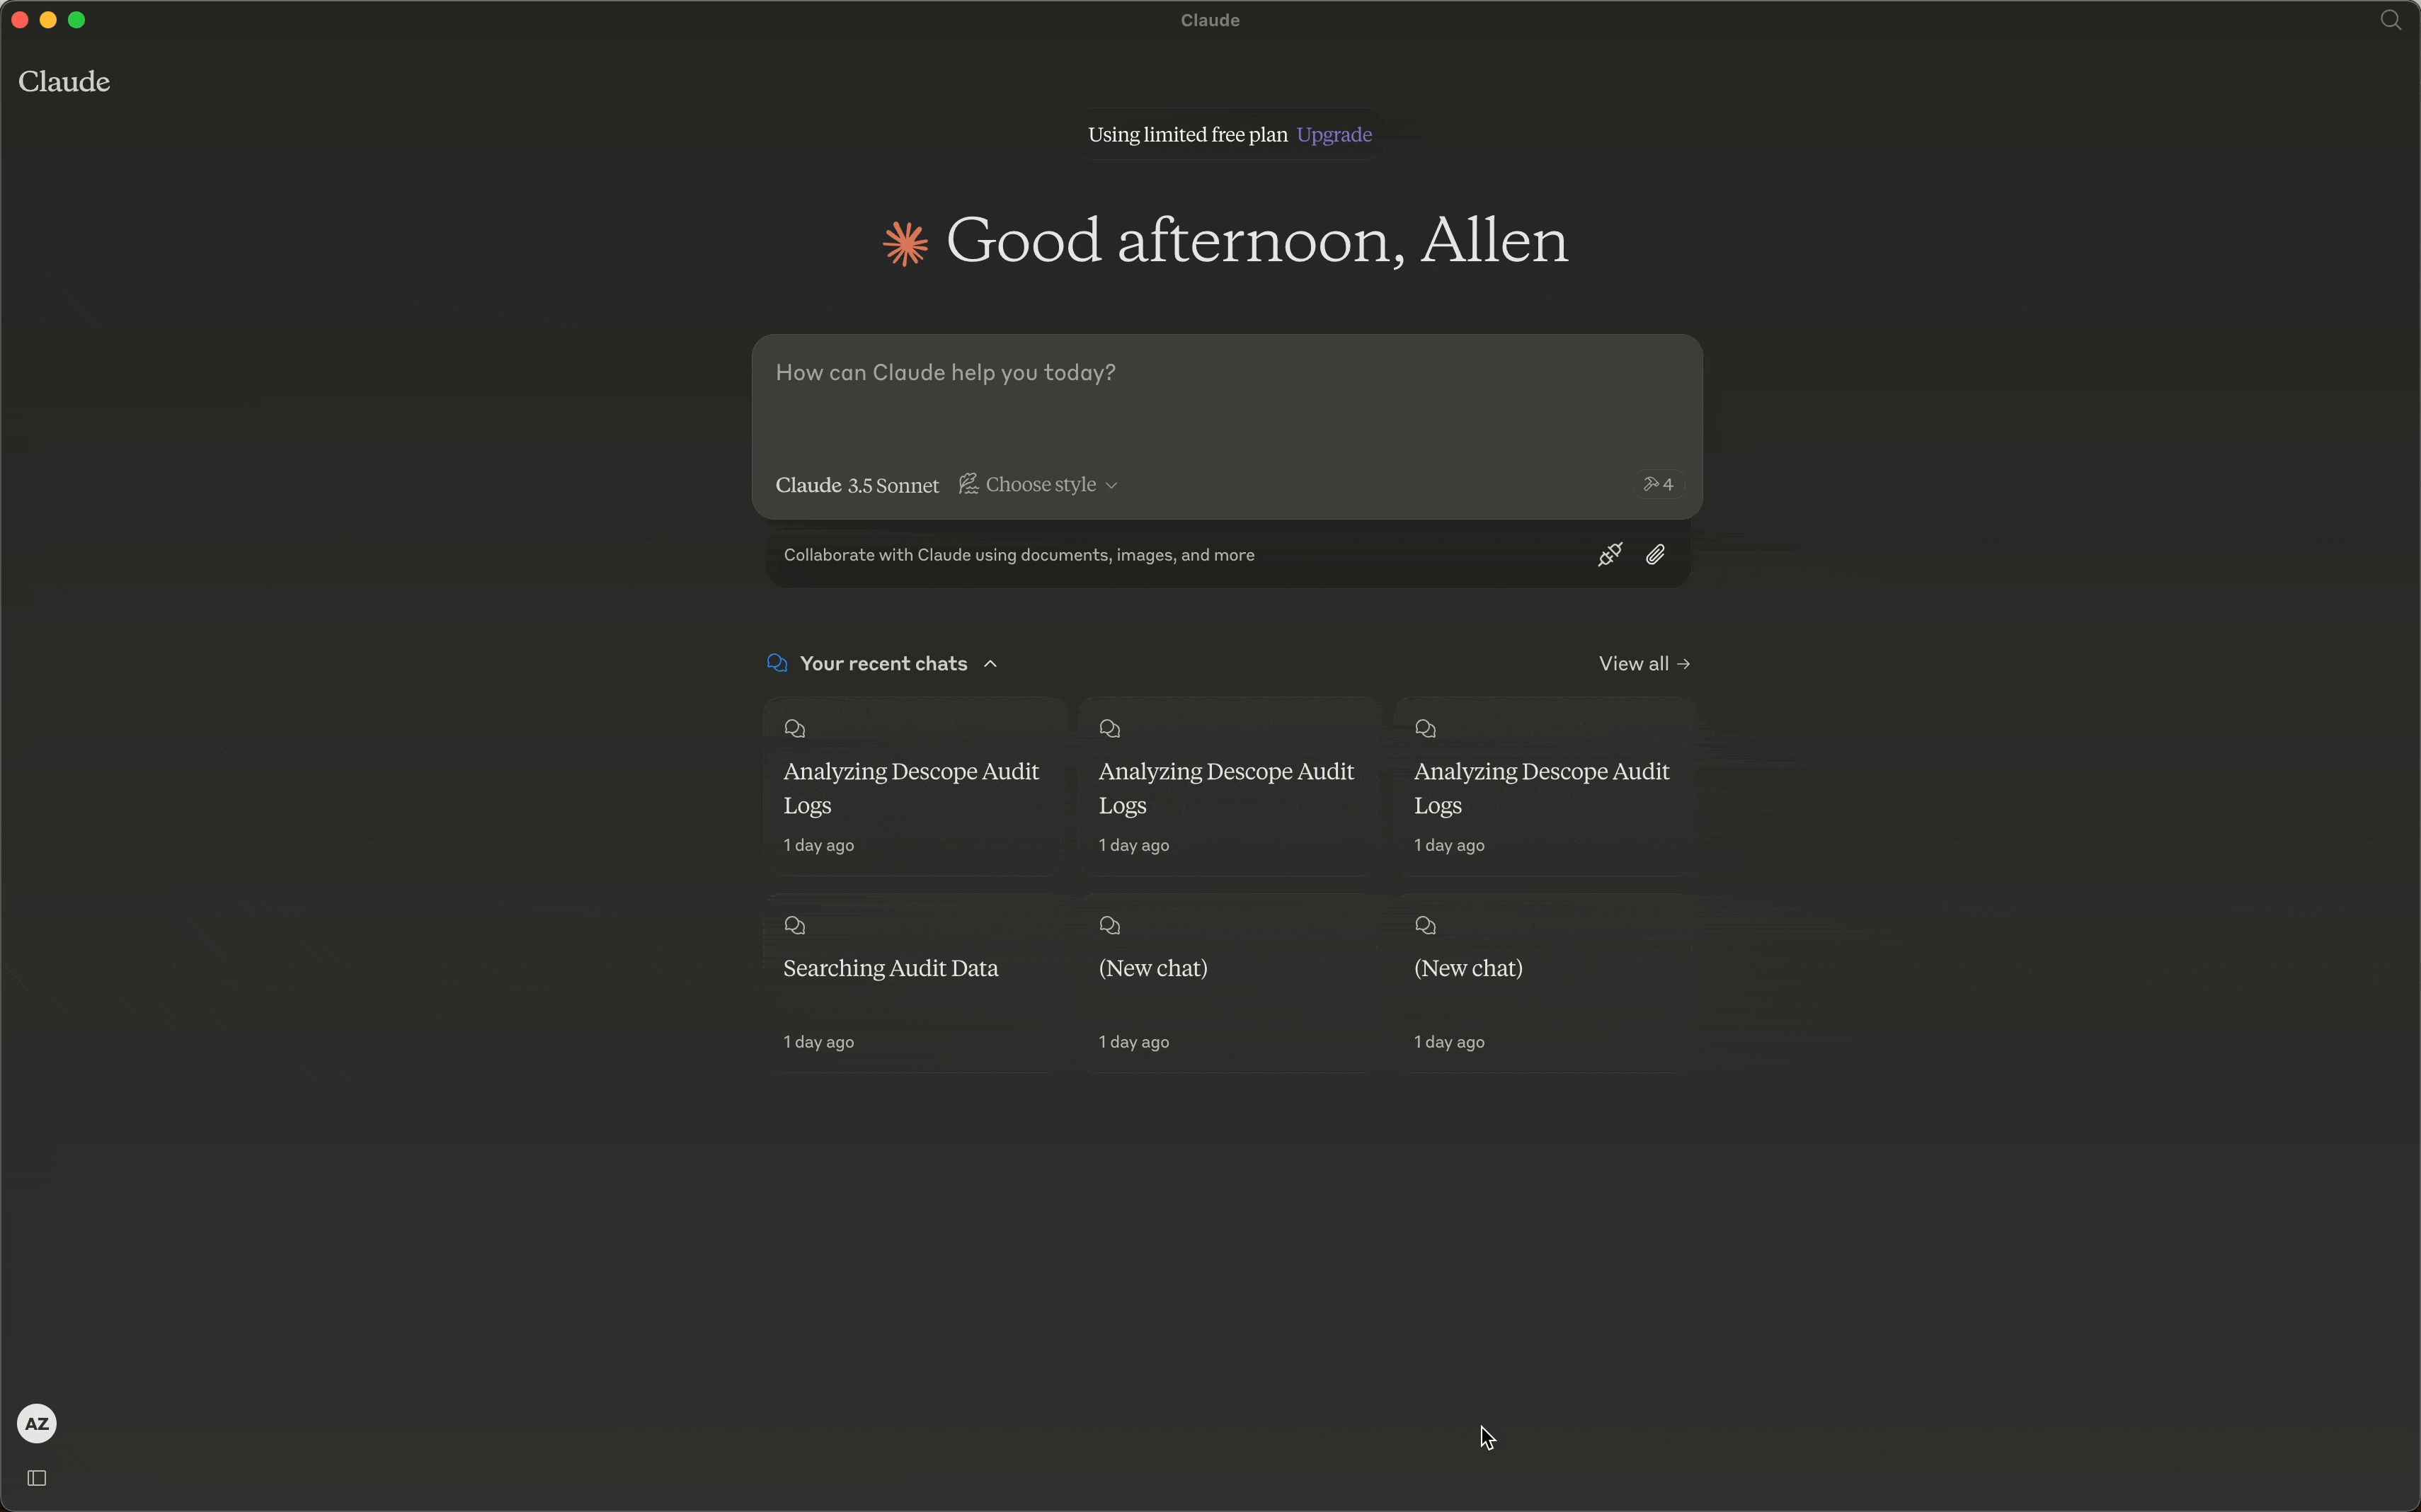This screenshot has width=2421, height=1512.
Task: Toggle the sidebar panel icon
Action: pyautogui.click(x=37, y=1478)
